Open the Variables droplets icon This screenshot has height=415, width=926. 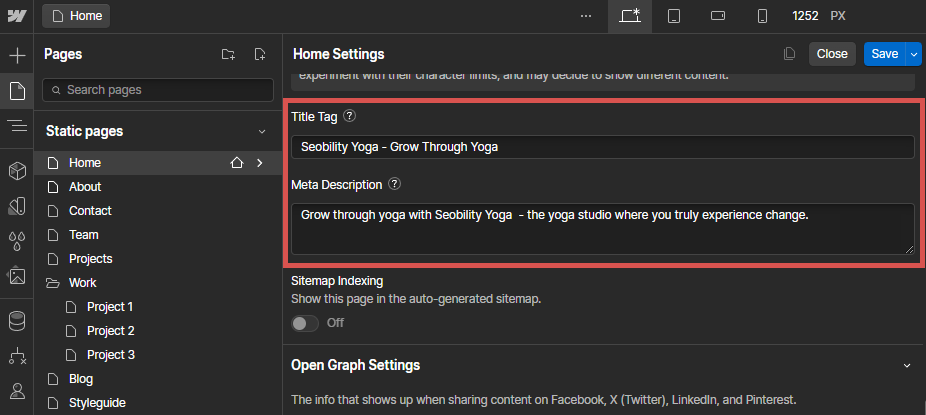click(x=17, y=240)
